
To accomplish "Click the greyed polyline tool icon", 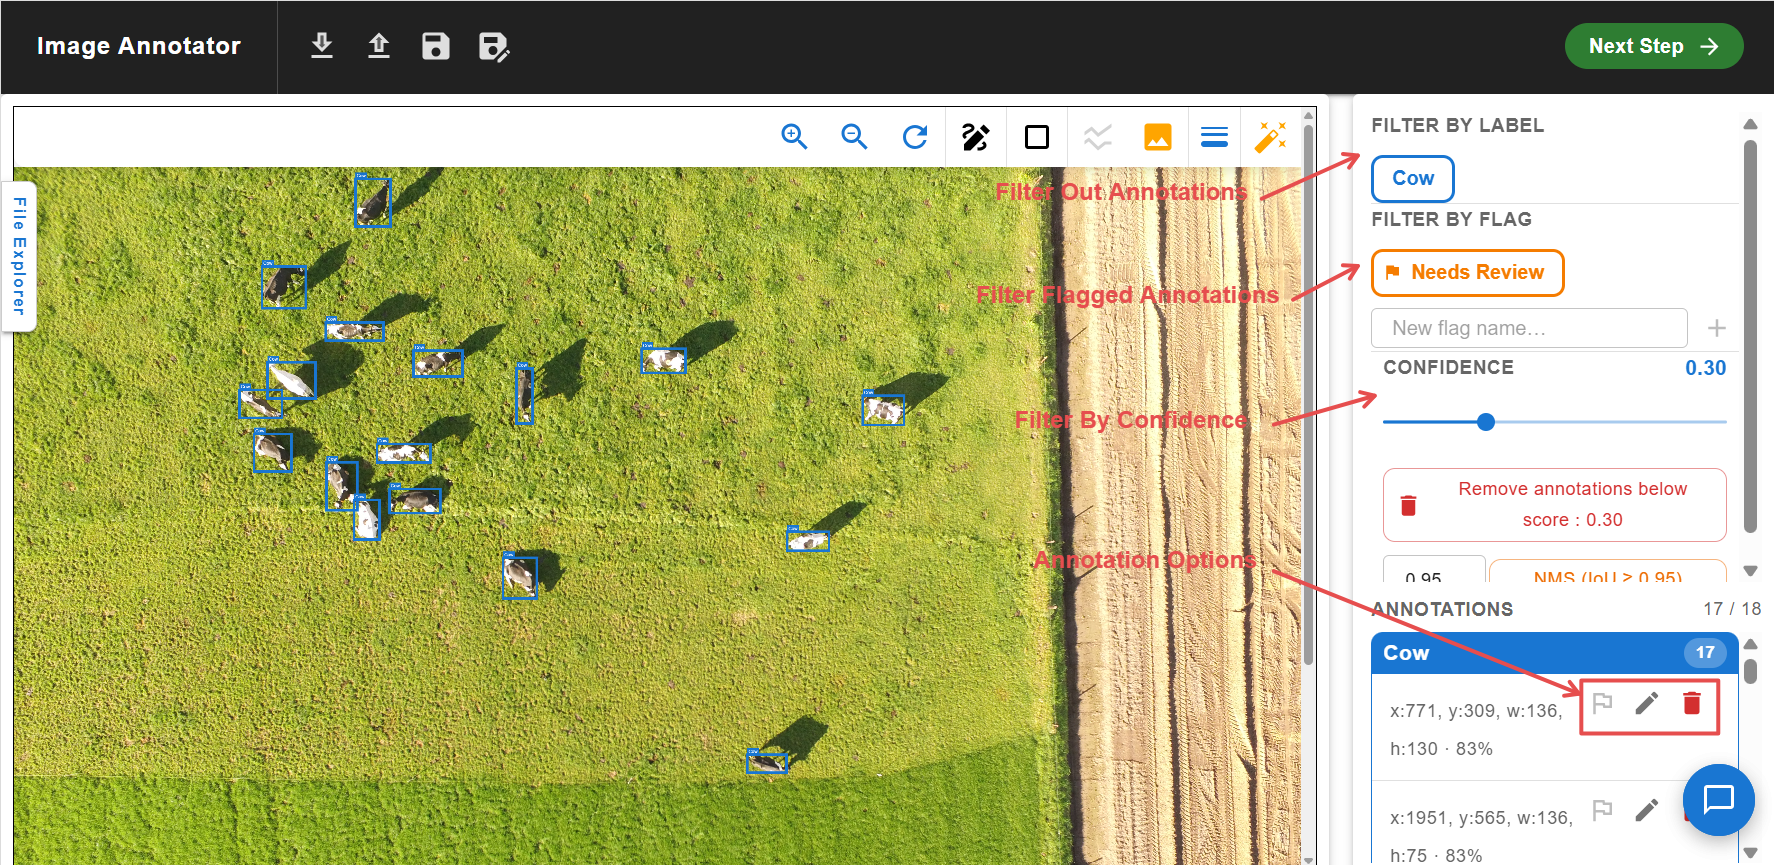I will (x=1098, y=137).
